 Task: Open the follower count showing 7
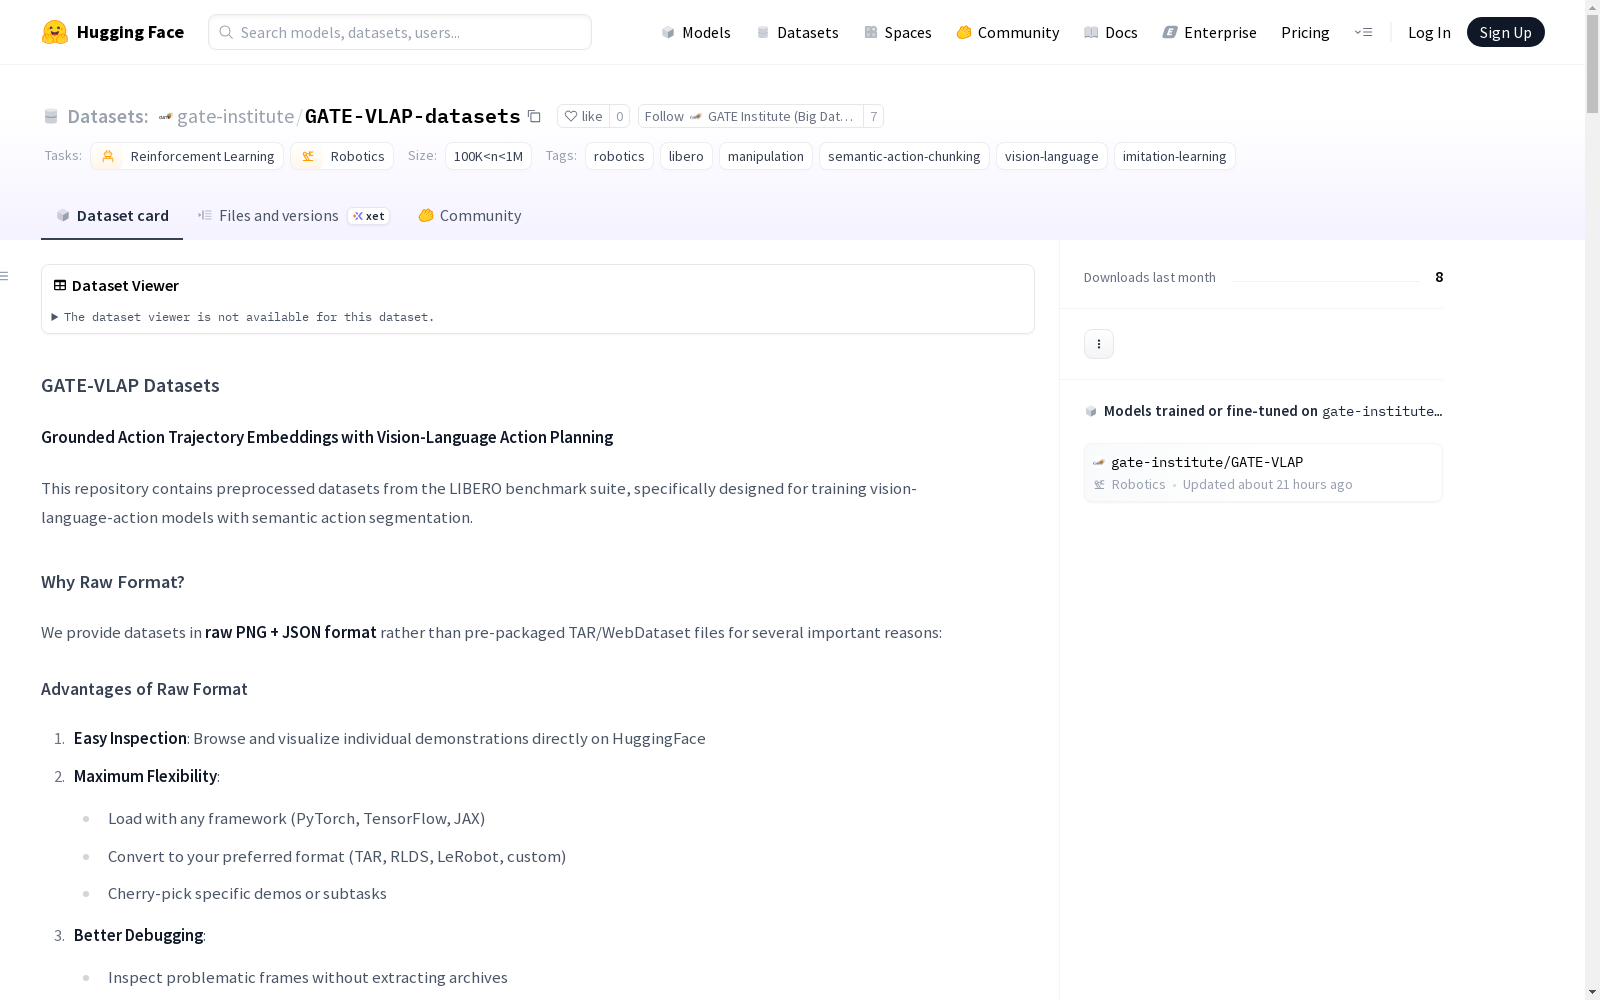click(x=874, y=116)
